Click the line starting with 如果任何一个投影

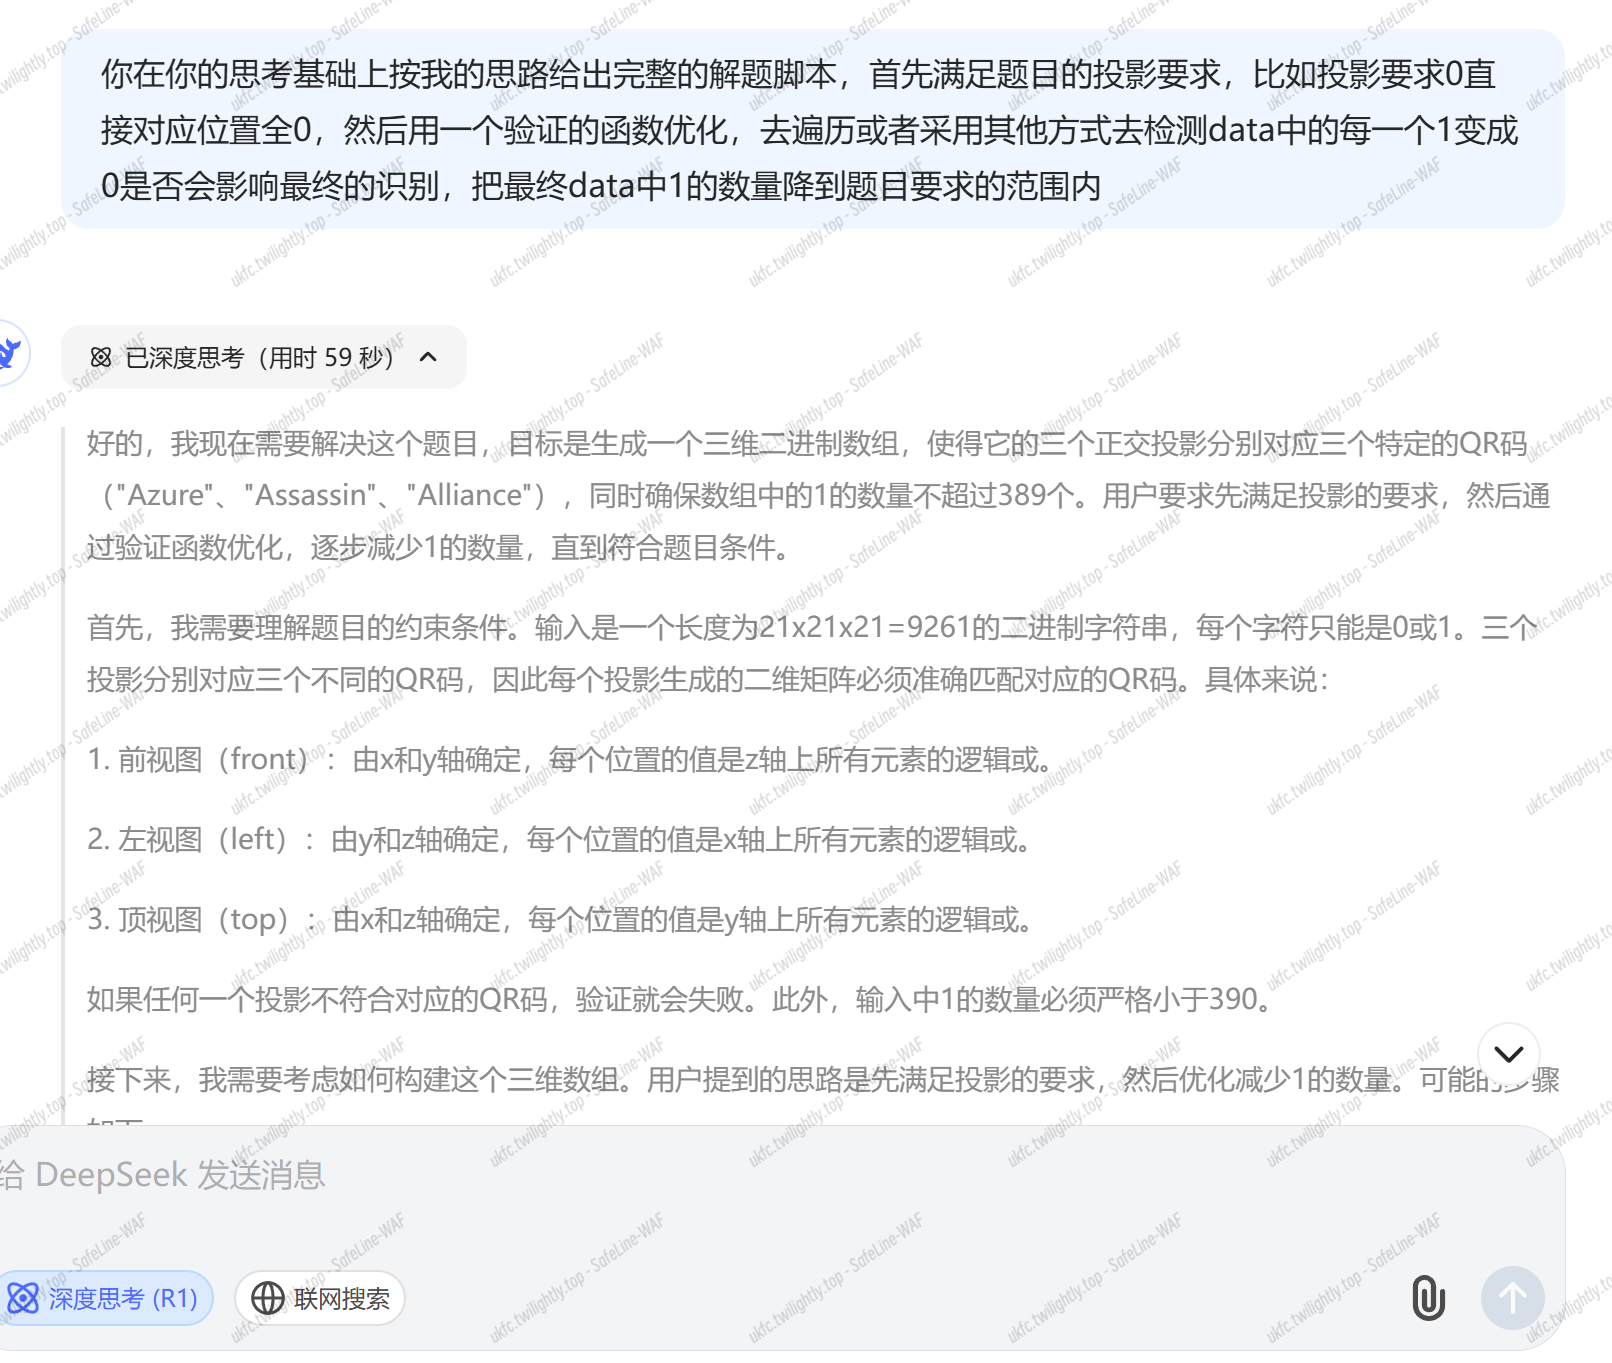pos(680,1000)
